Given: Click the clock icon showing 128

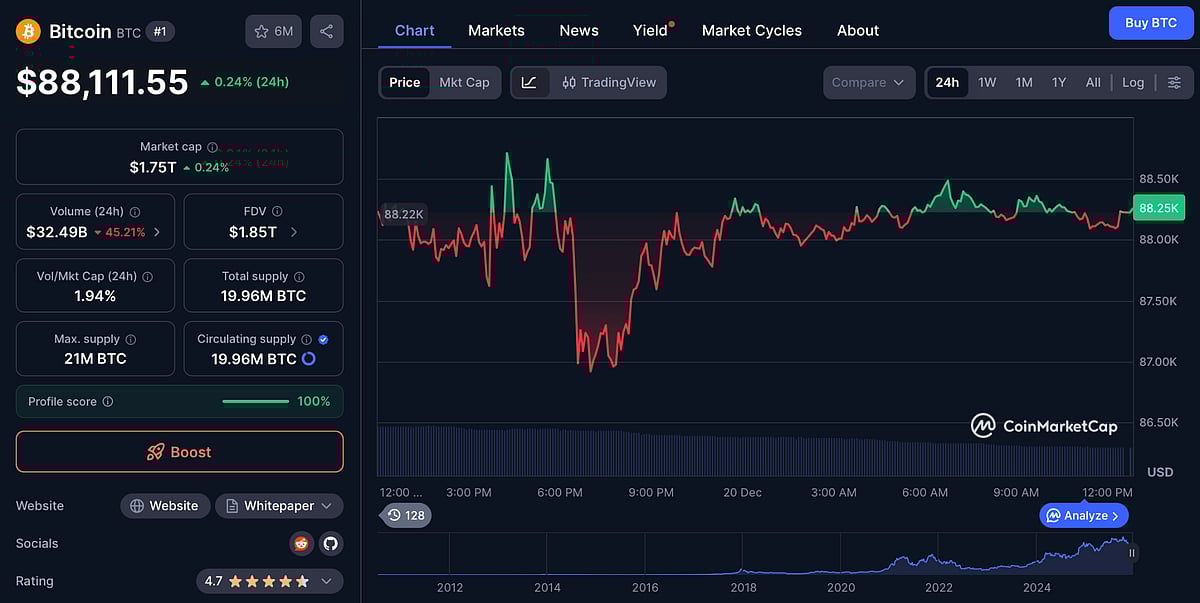Looking at the screenshot, I should 405,515.
